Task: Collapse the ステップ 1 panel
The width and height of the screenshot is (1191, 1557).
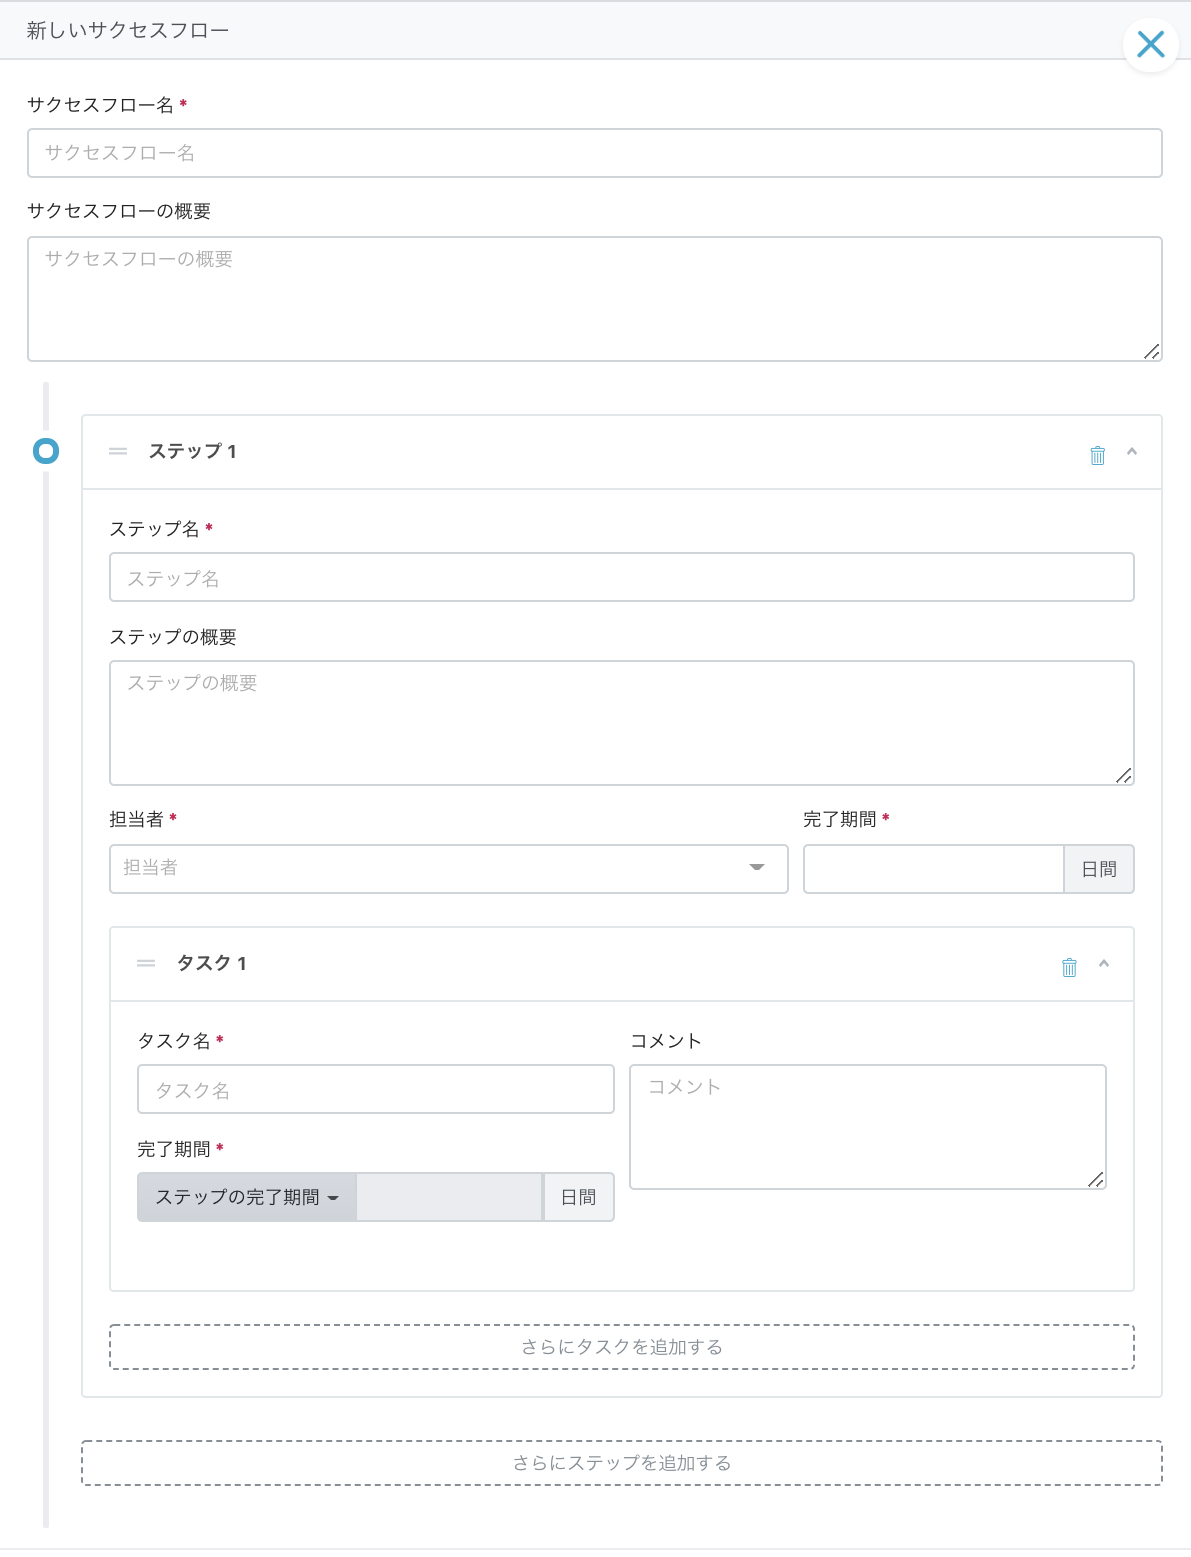Action: pyautogui.click(x=1132, y=452)
